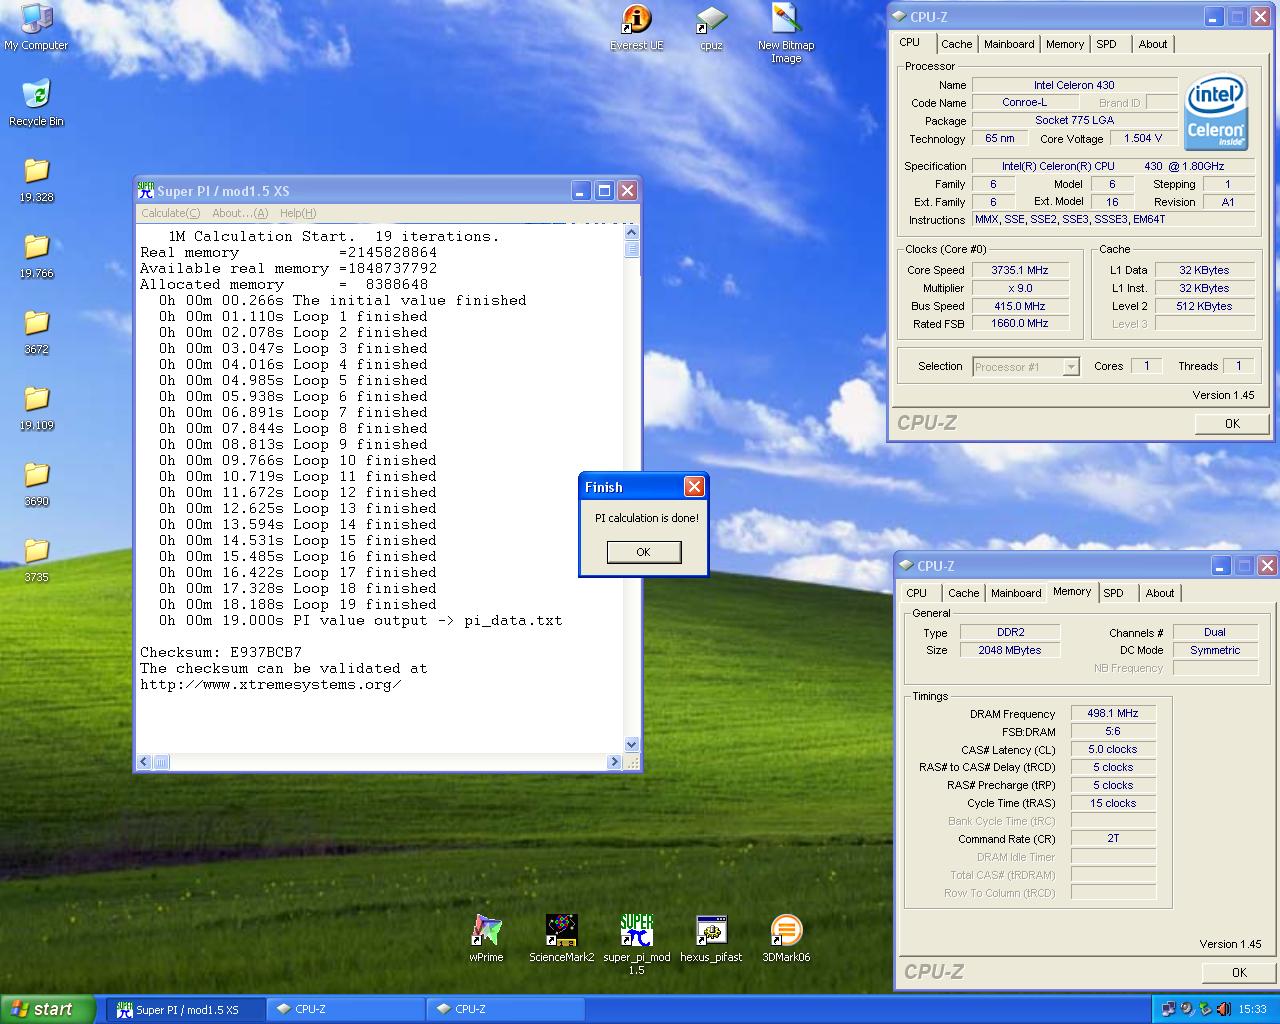Click the Core Voltage 1.504 V value
The height and width of the screenshot is (1024, 1280).
(x=1142, y=139)
